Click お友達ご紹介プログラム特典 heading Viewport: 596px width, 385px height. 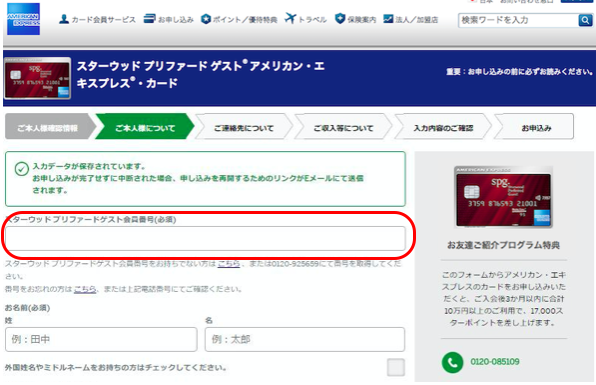(x=503, y=245)
